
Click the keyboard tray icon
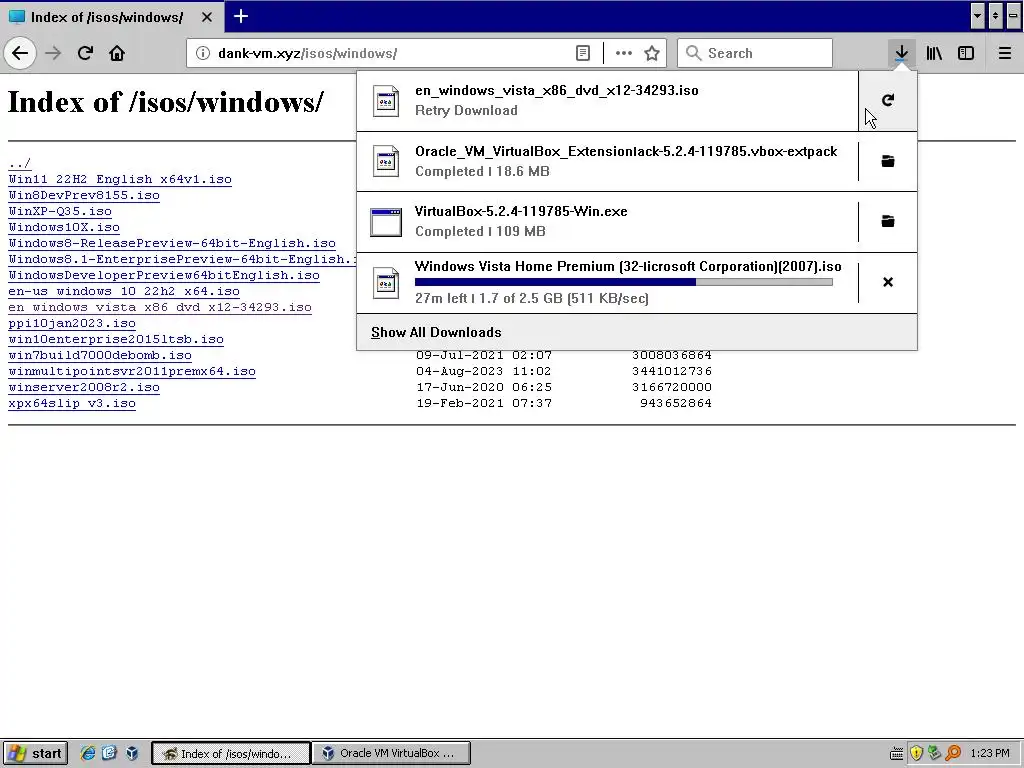click(x=897, y=754)
